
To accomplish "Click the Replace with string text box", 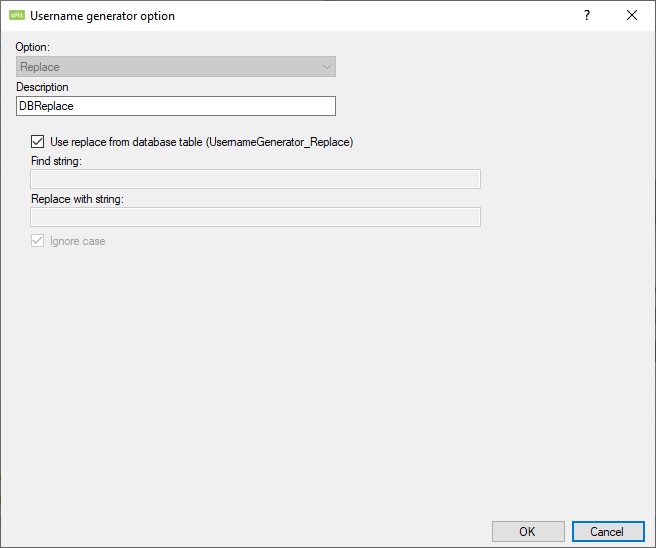I will (x=255, y=217).
